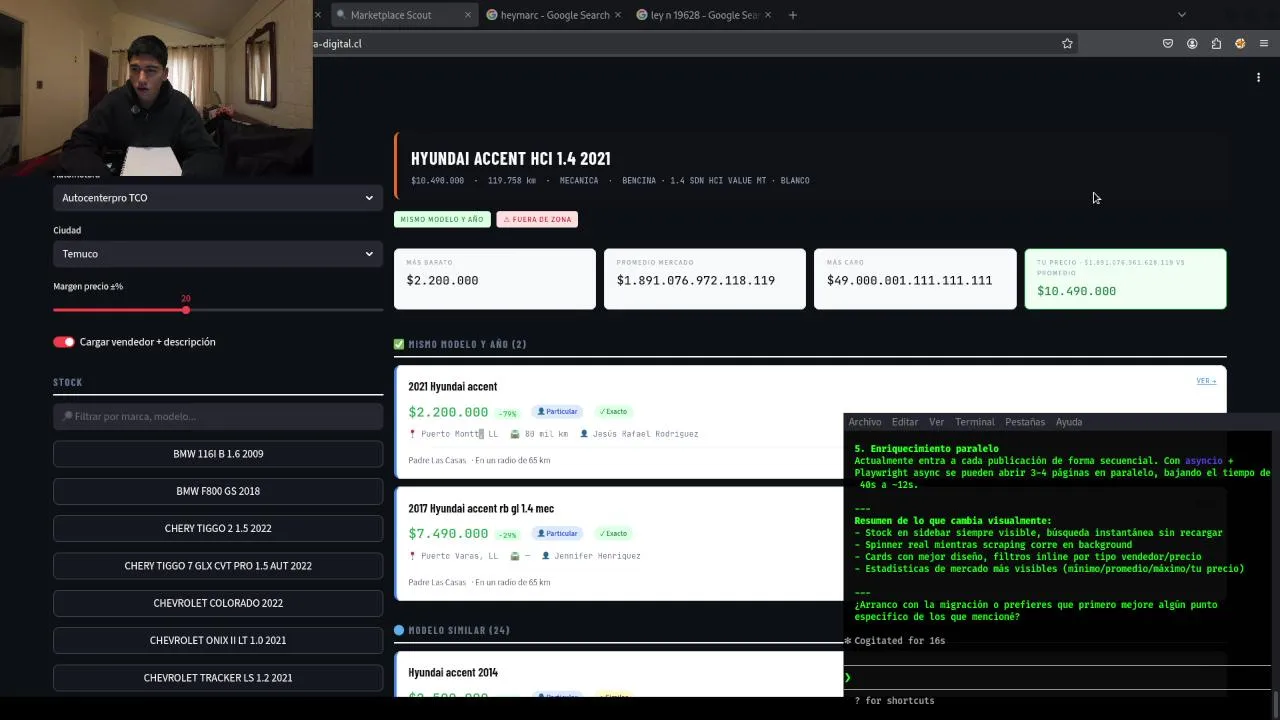Open the extensions puzzle icon

click(1216, 44)
